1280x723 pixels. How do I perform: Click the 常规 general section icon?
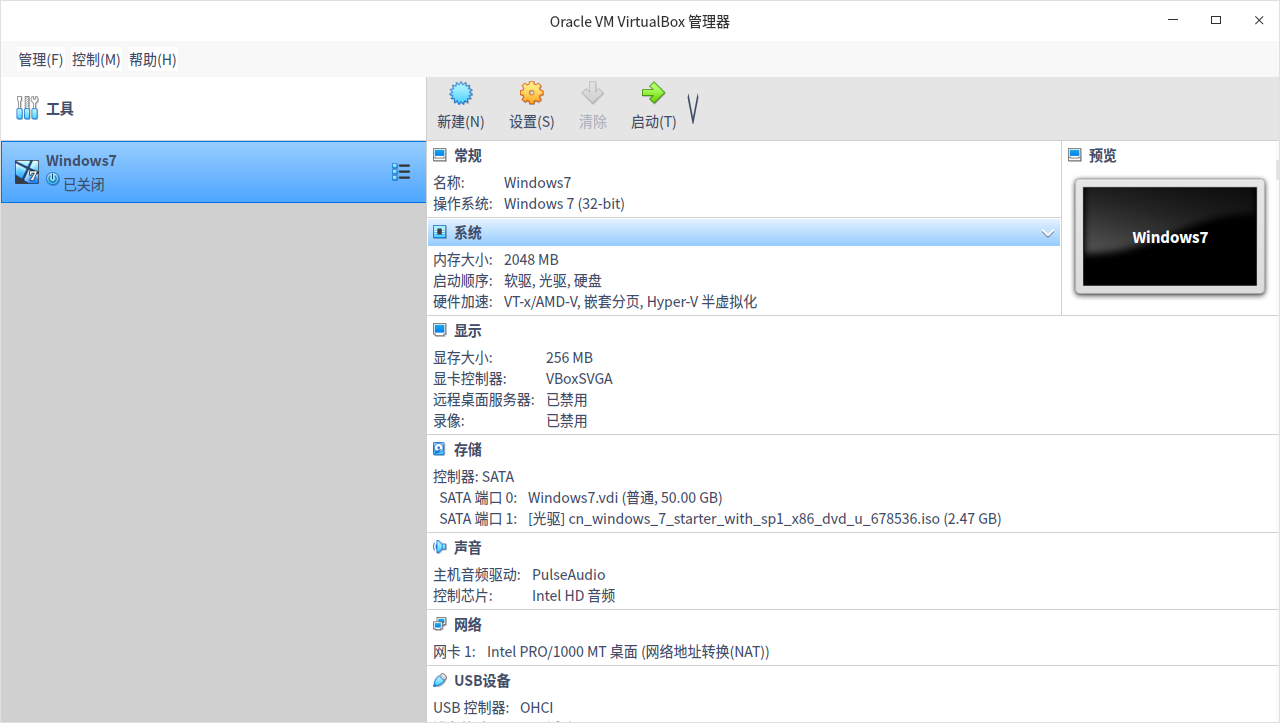click(440, 155)
